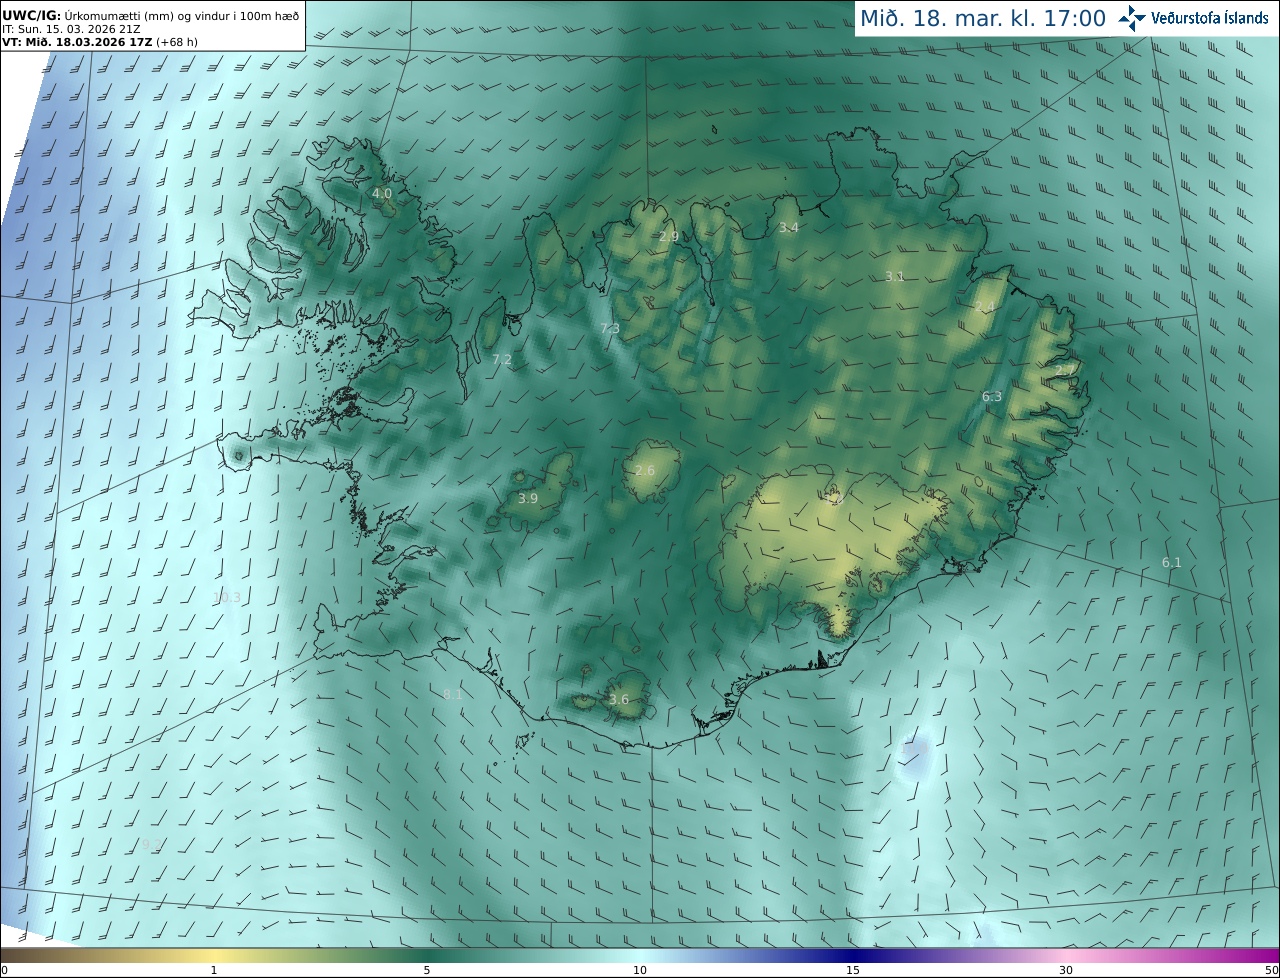The image size is (1280, 978).
Task: Click the 3.1 value in the northeast
Action: 895,277
